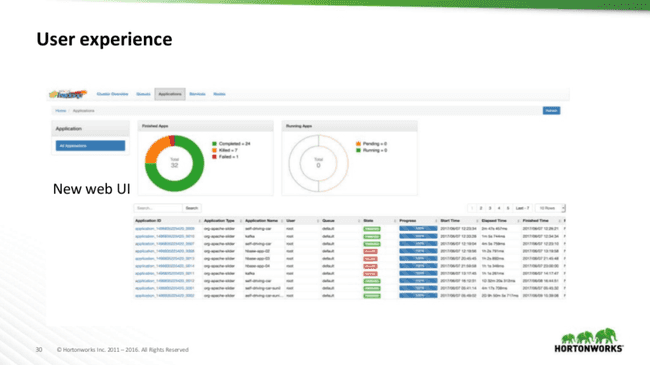
Task: Click the red Failed donut segment
Action: pyautogui.click(x=172, y=141)
